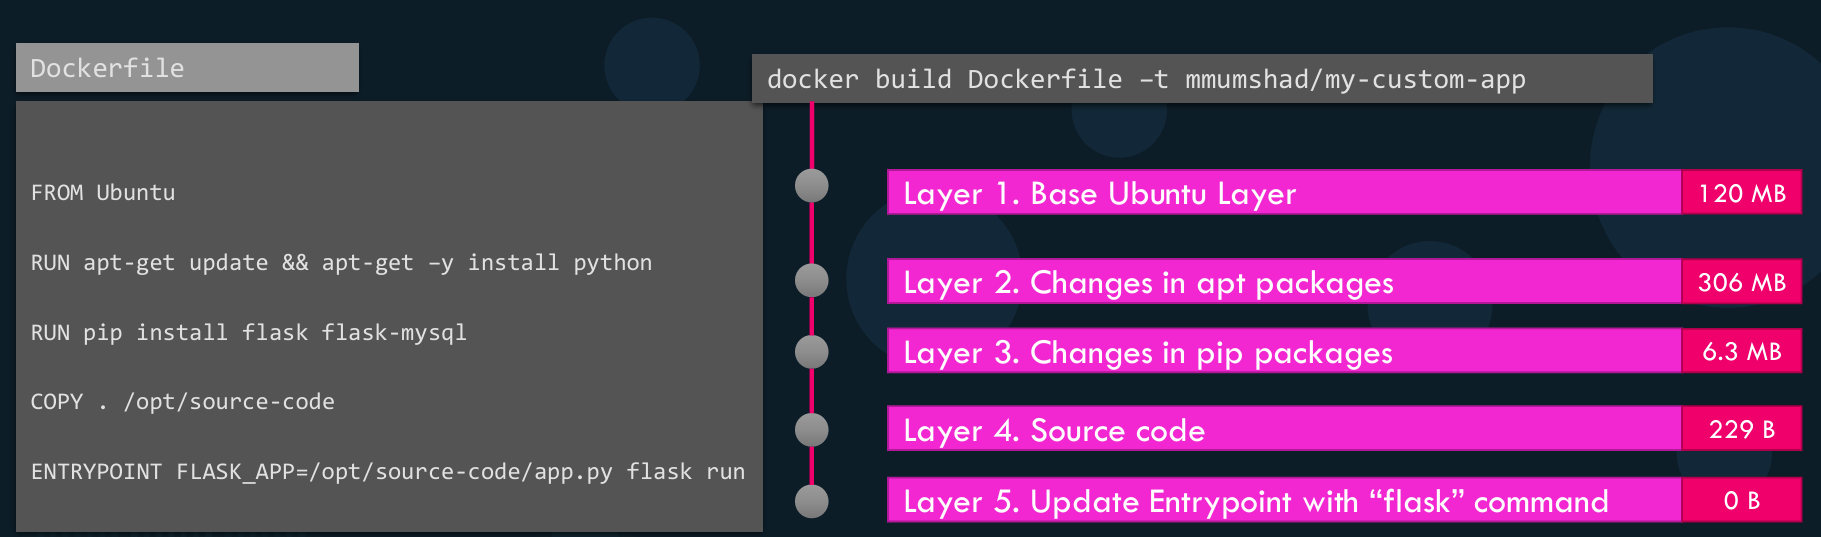Select the 0 B size badge
This screenshot has width=1821, height=537.
tap(1741, 501)
